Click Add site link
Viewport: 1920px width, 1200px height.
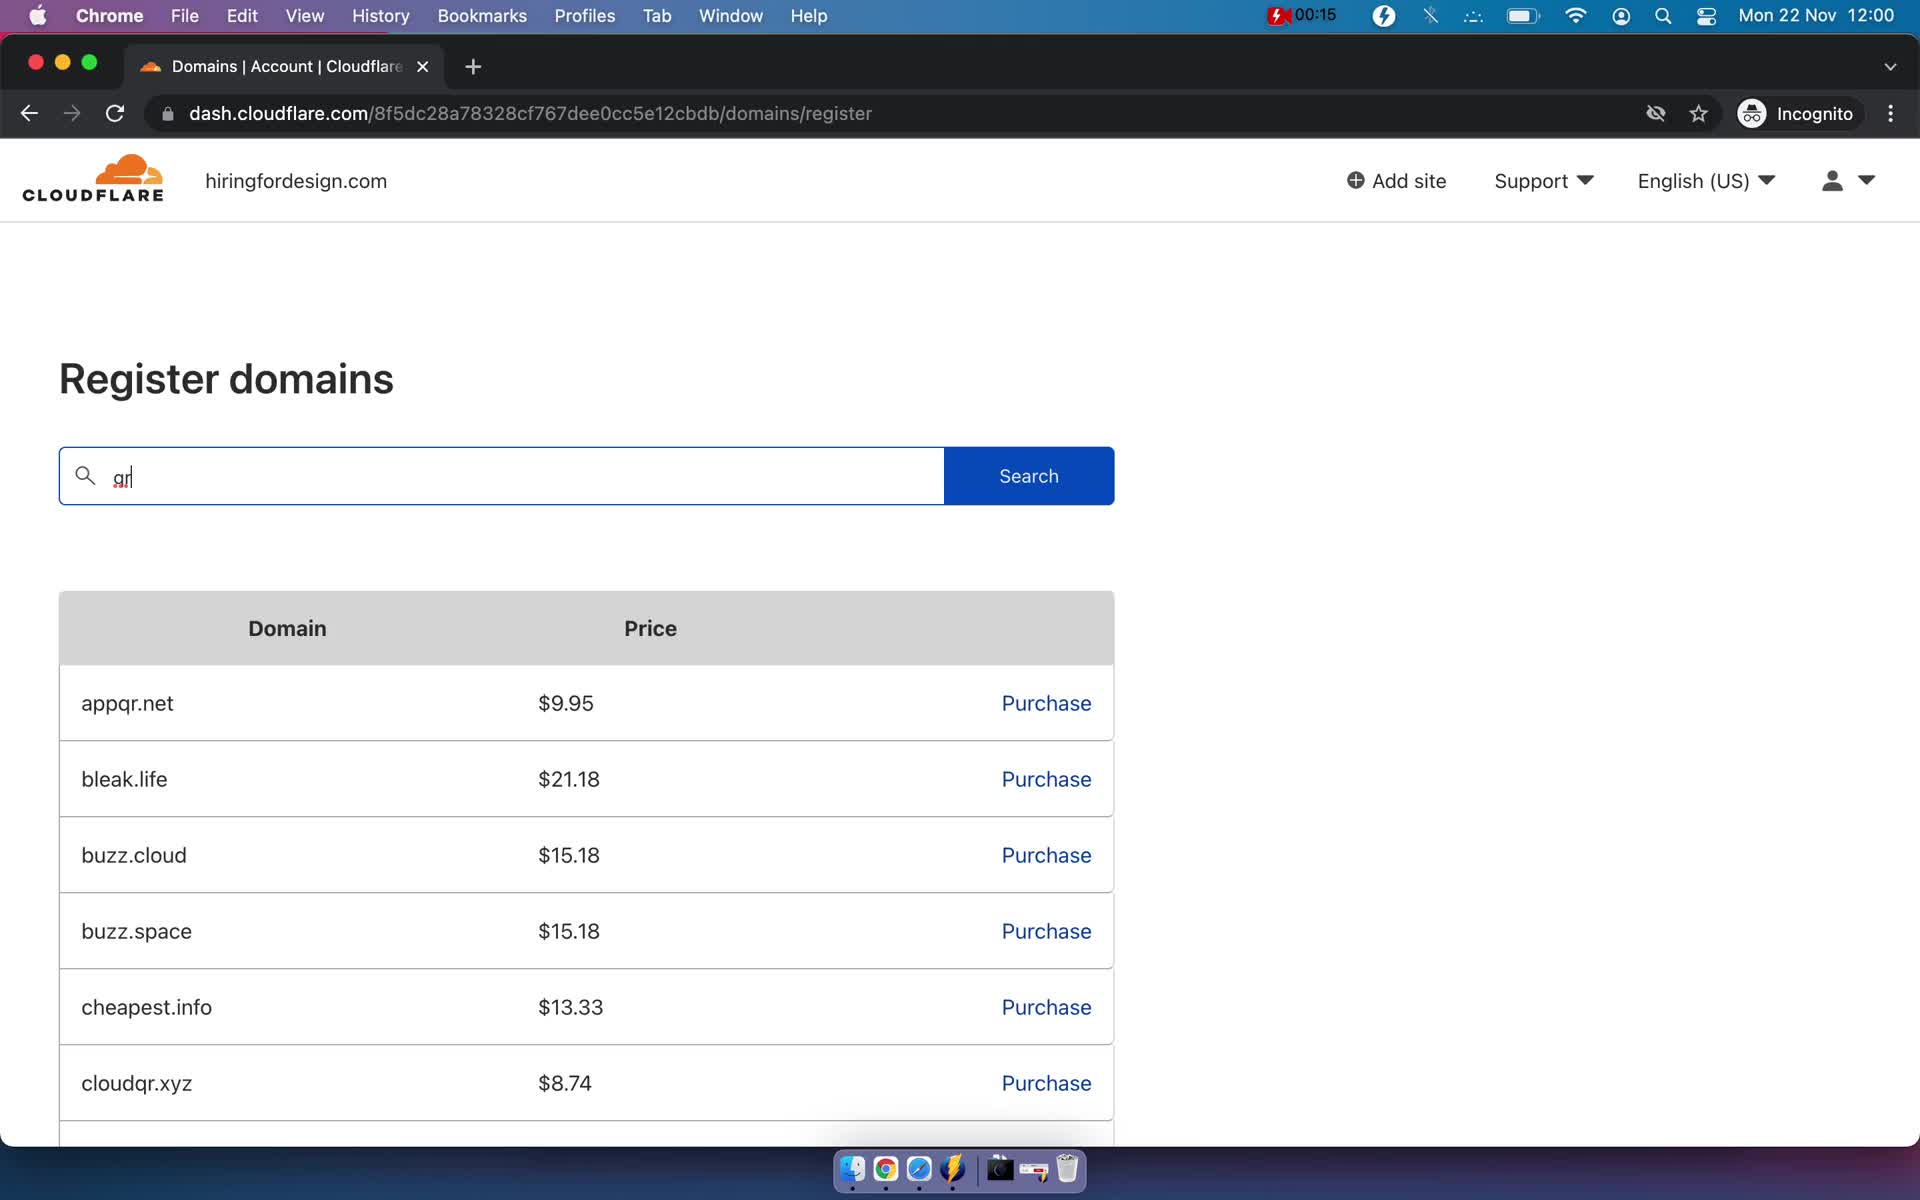tap(1396, 180)
